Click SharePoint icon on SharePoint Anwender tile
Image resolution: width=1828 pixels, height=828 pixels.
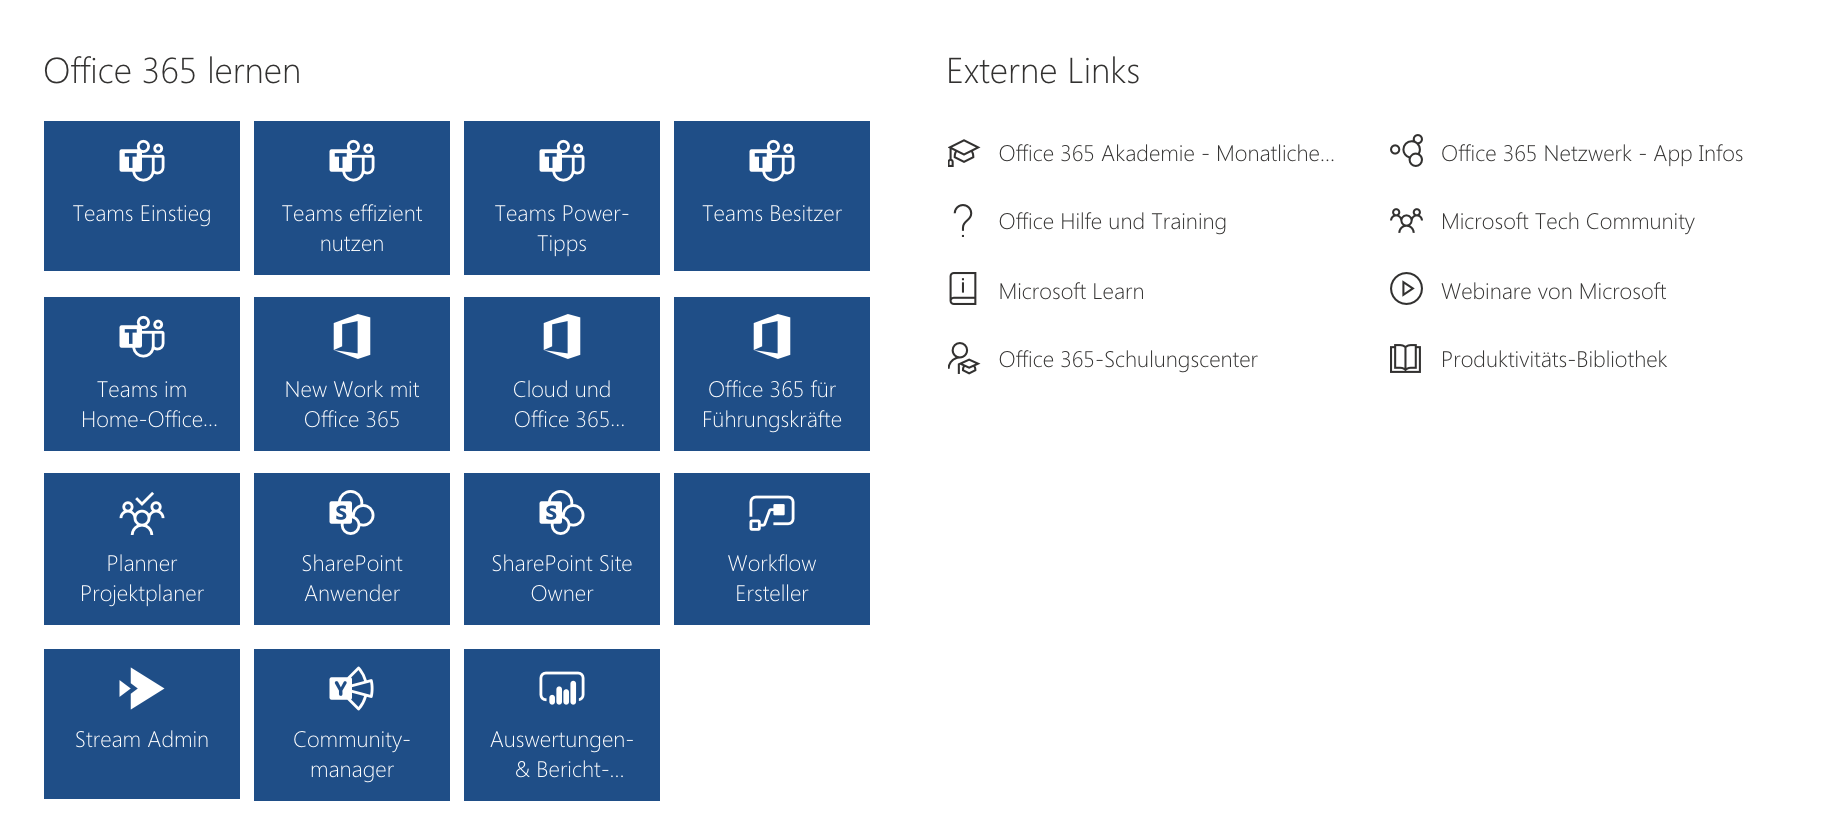[352, 512]
